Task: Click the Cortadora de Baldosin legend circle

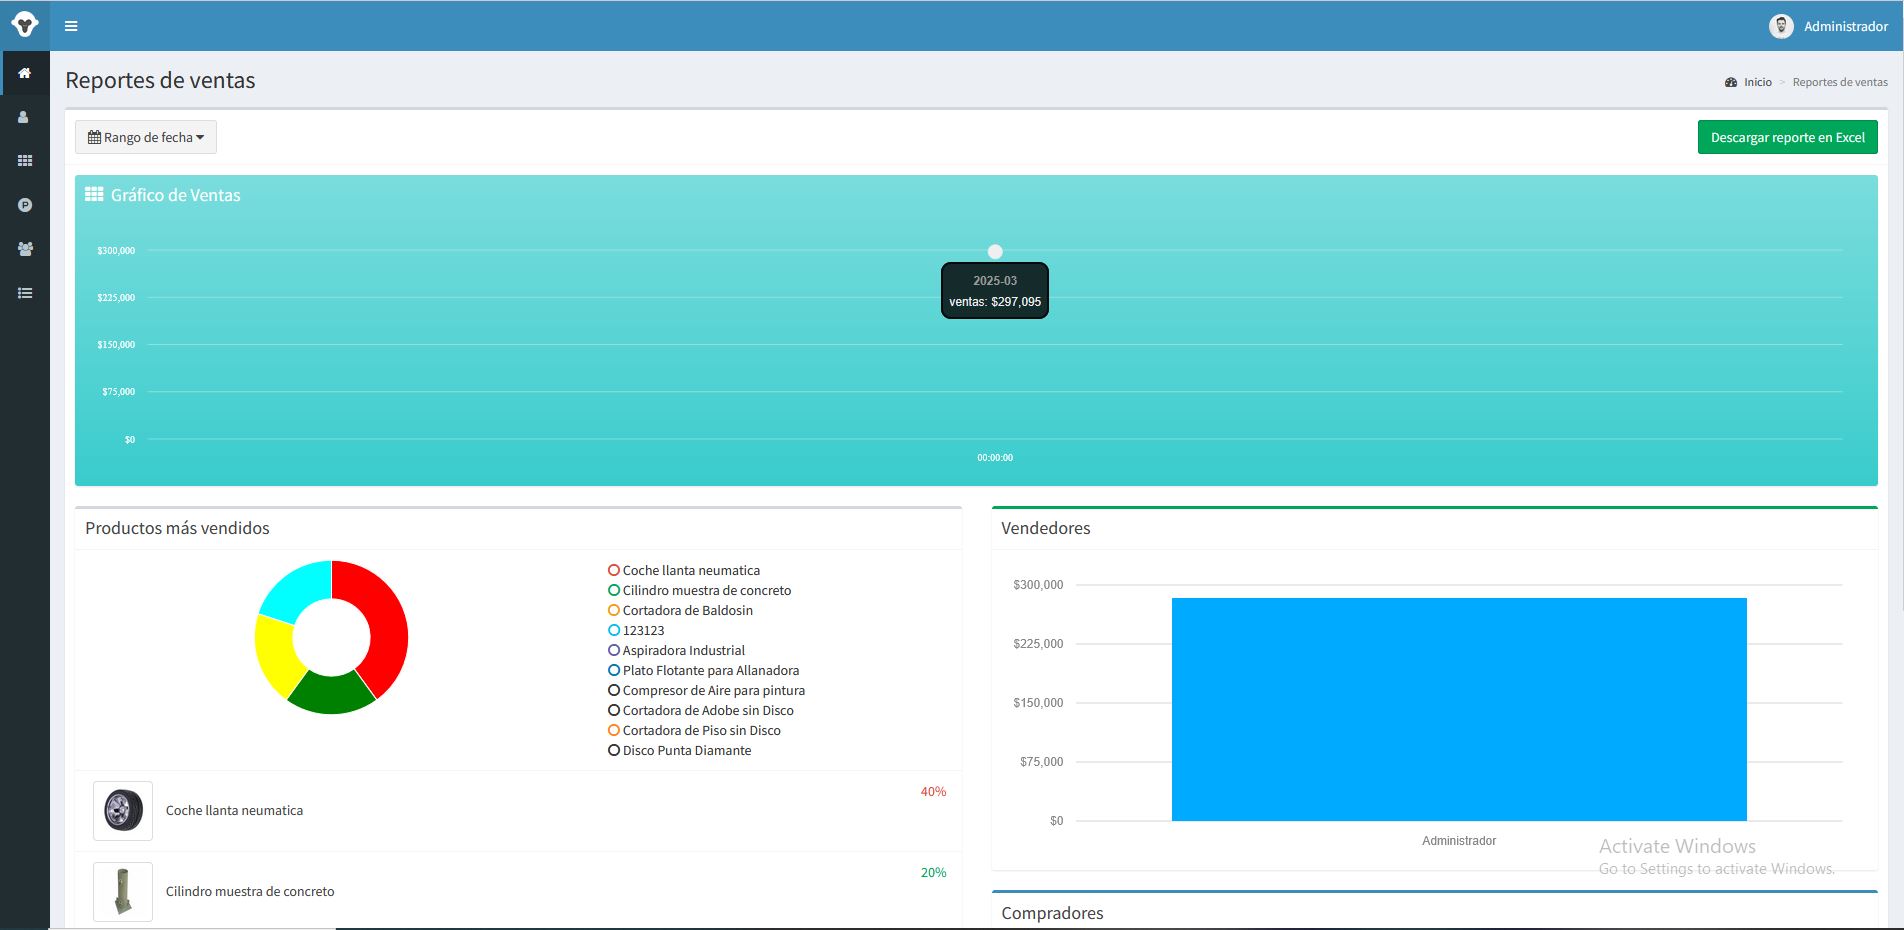Action: click(614, 610)
